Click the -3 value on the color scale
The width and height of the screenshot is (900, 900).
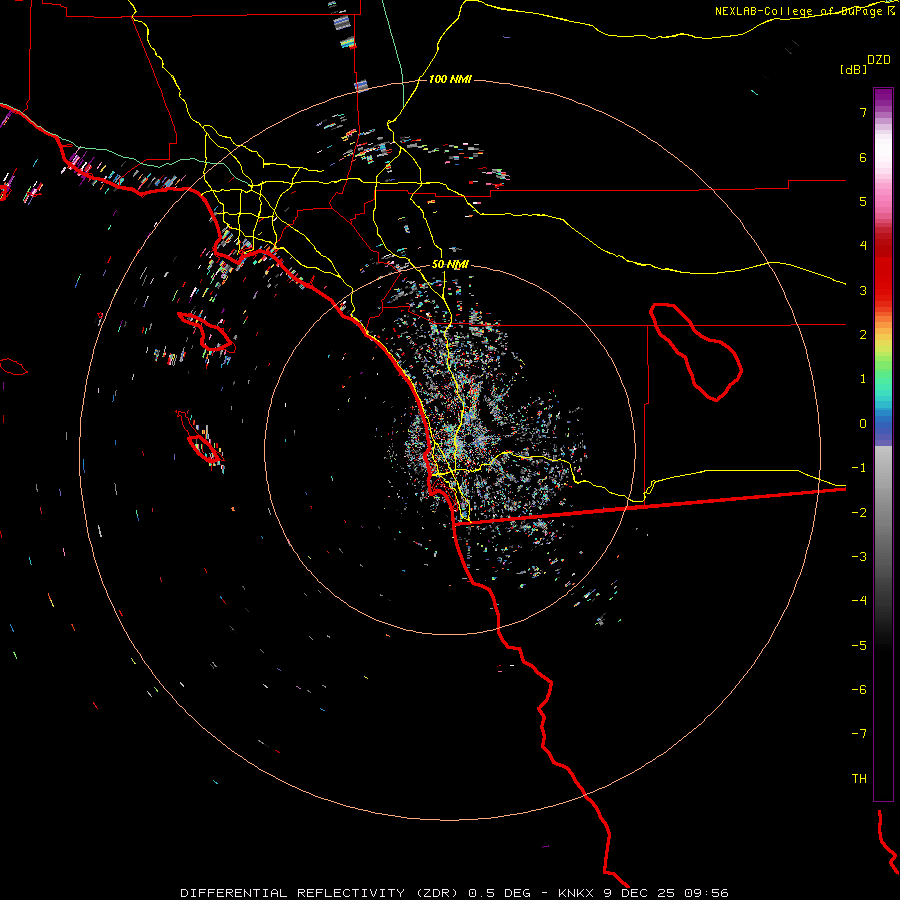(859, 557)
